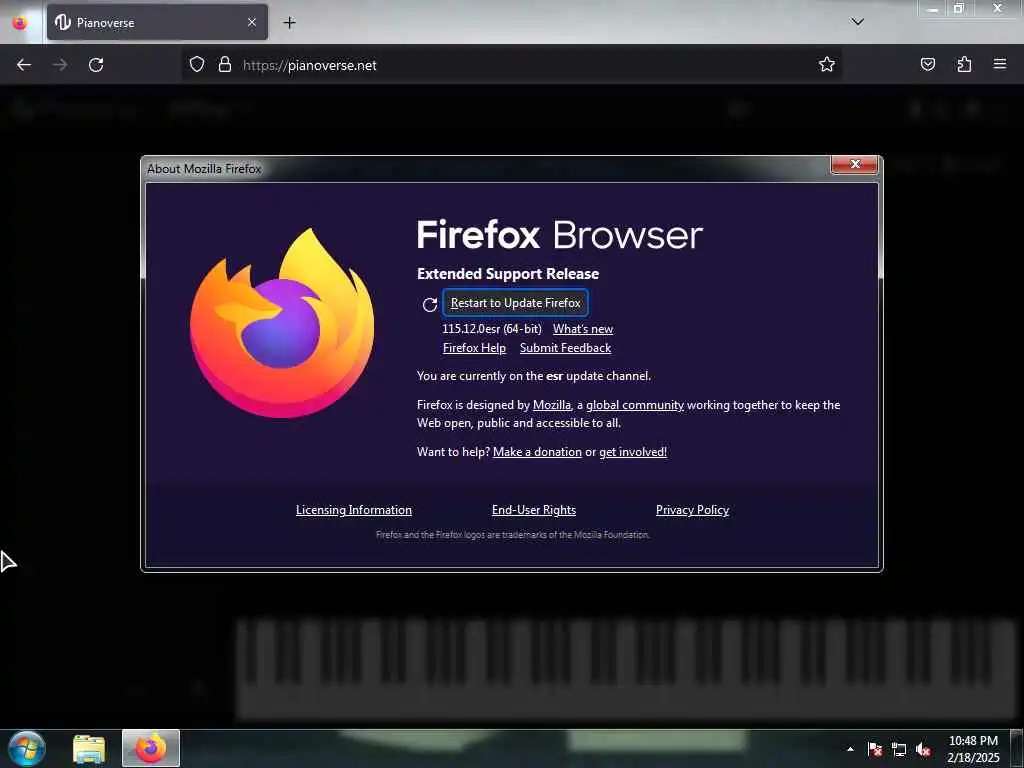The width and height of the screenshot is (1024, 768).
Task: Open the network tray icon
Action: (x=899, y=749)
